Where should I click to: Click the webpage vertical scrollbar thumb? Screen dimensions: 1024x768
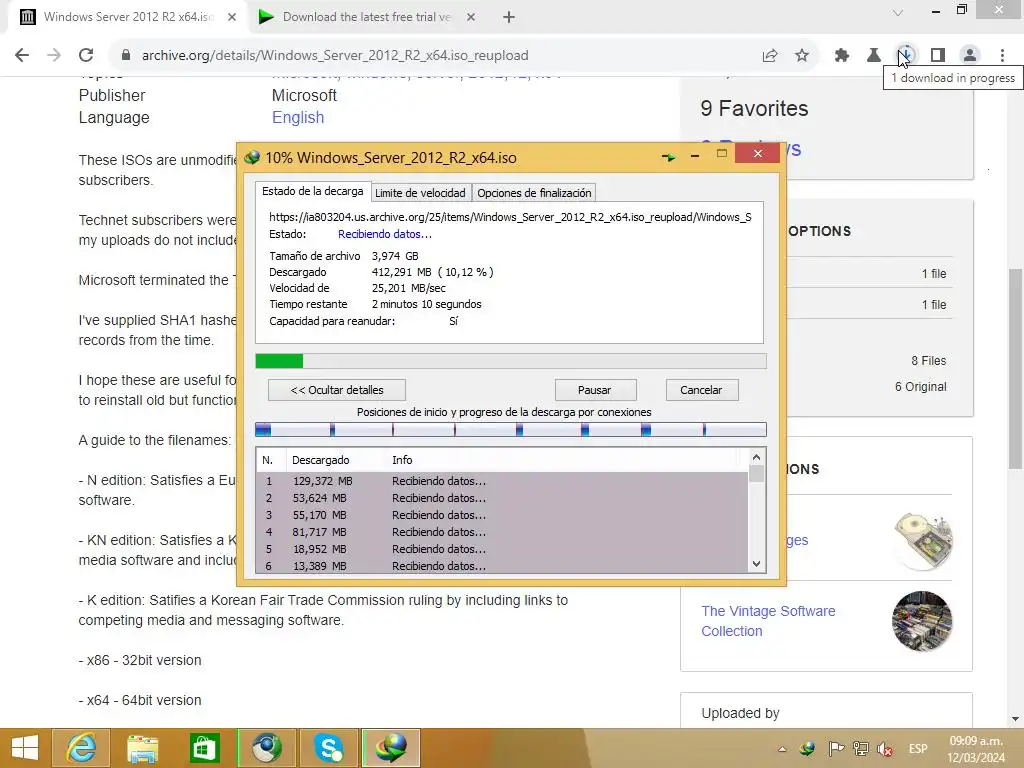pos(1015,368)
